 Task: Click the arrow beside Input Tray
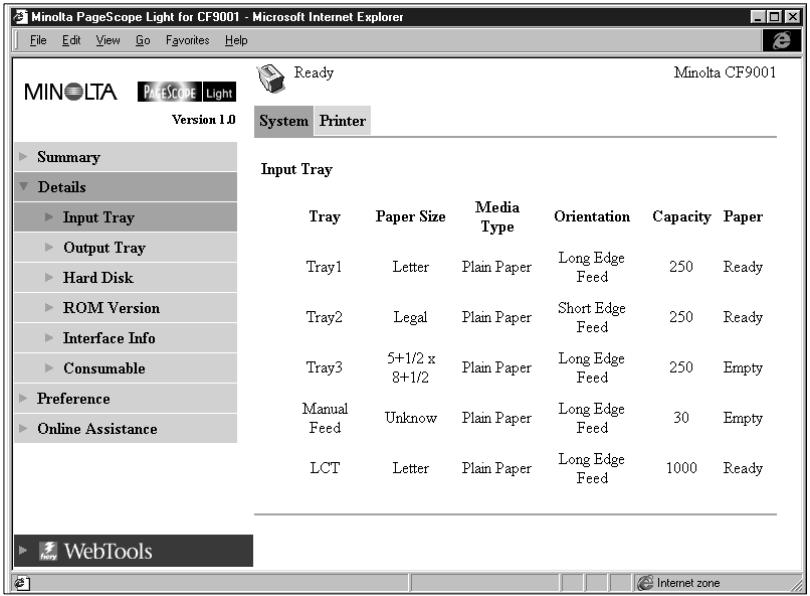point(49,216)
